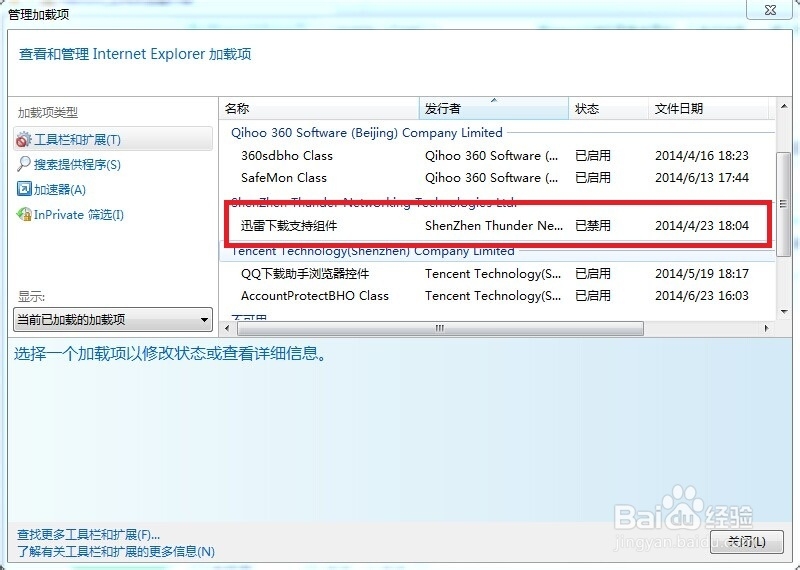Click the scroll down arrow of list
This screenshot has width=800, height=570.
pyautogui.click(x=784, y=312)
